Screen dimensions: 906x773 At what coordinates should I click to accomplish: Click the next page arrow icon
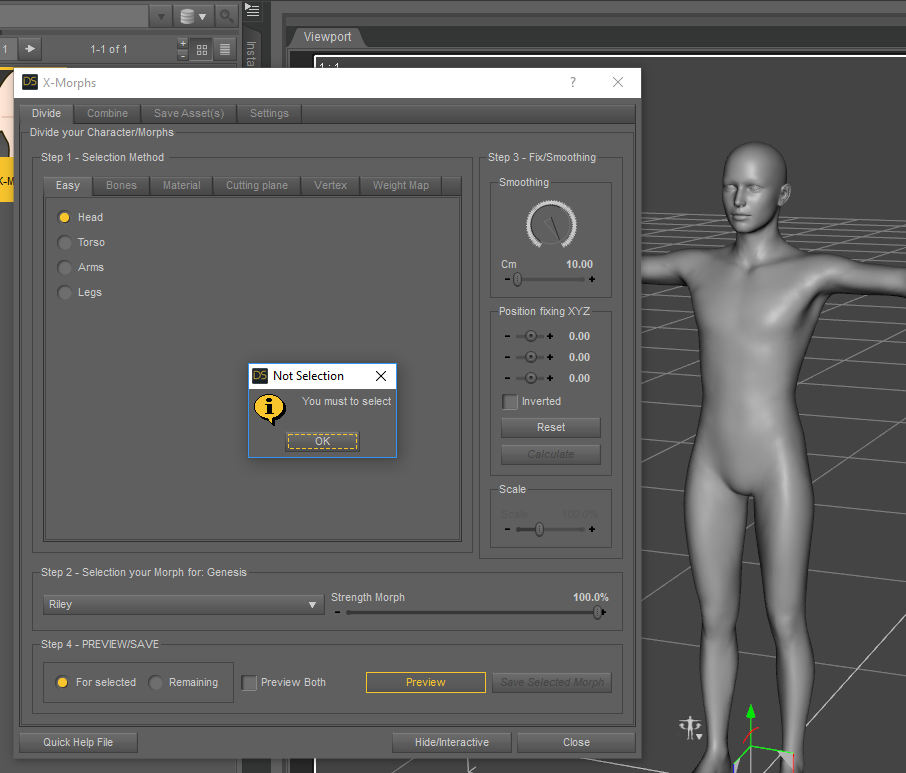pyautogui.click(x=30, y=48)
